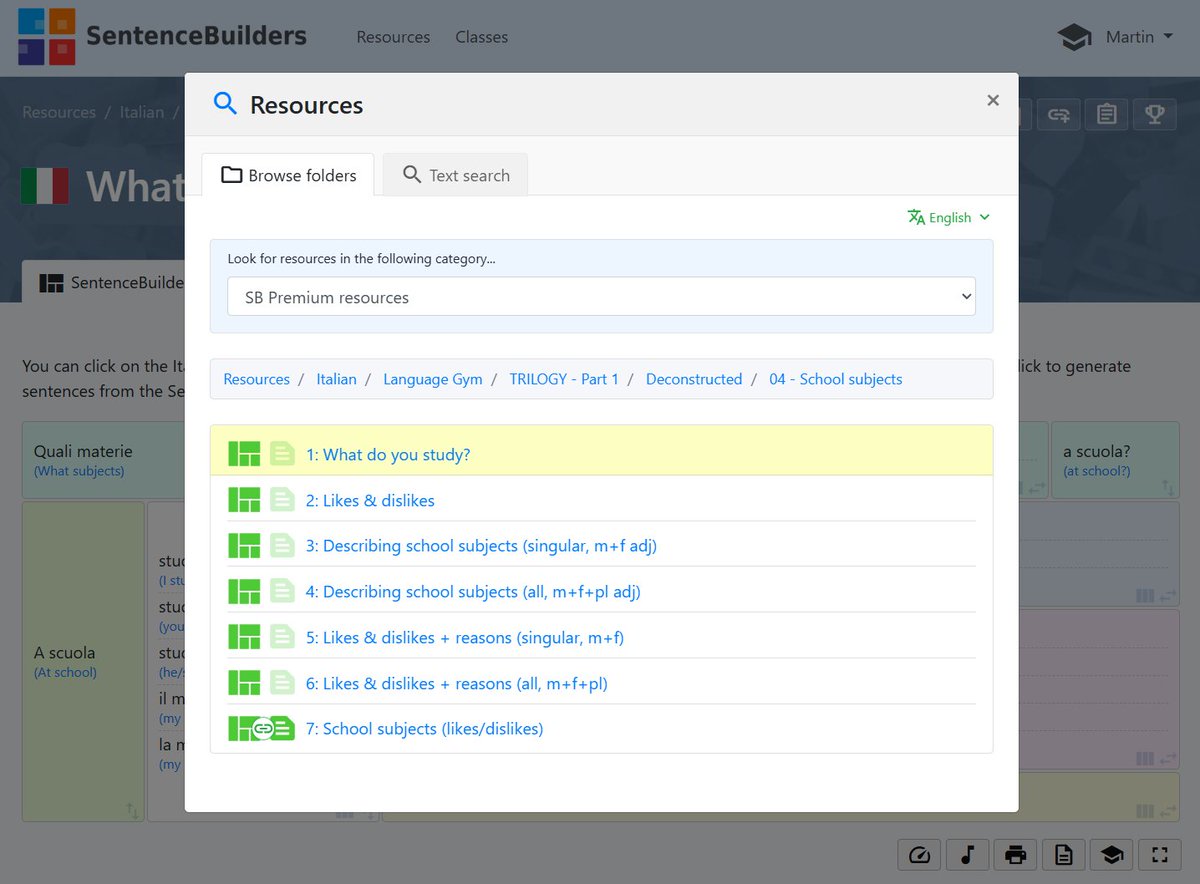
Task: Click the 'a scuola?' cell
Action: click(x=1115, y=460)
